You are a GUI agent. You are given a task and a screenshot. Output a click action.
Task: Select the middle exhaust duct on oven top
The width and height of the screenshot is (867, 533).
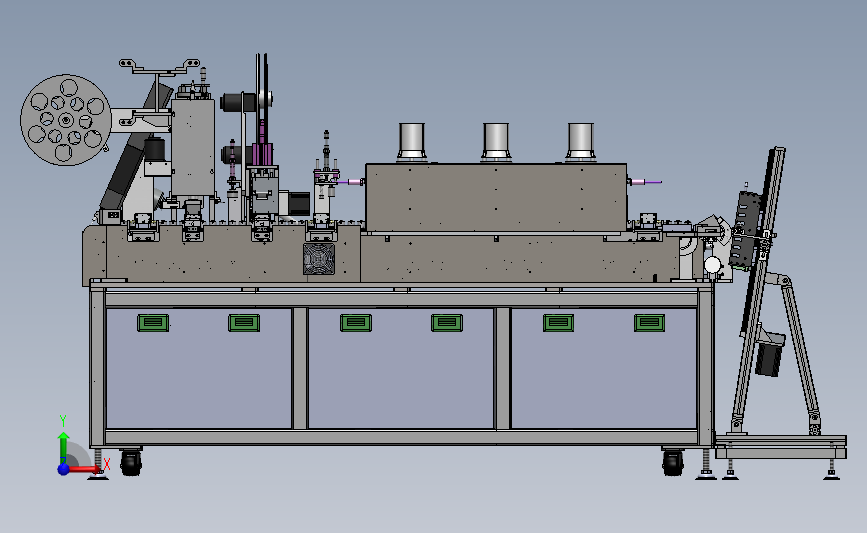click(496, 142)
